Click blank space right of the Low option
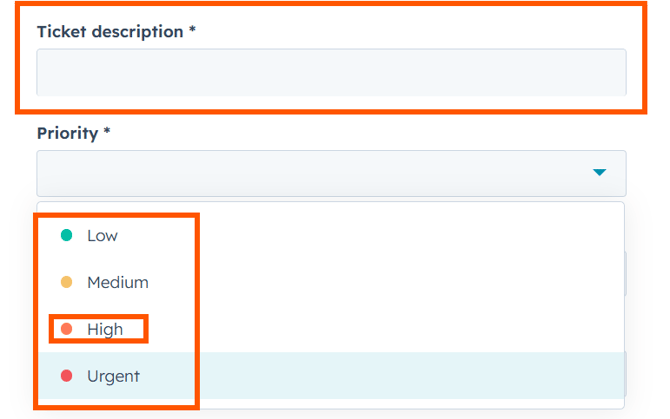Viewport: 670px width, 419px height. click(420, 236)
